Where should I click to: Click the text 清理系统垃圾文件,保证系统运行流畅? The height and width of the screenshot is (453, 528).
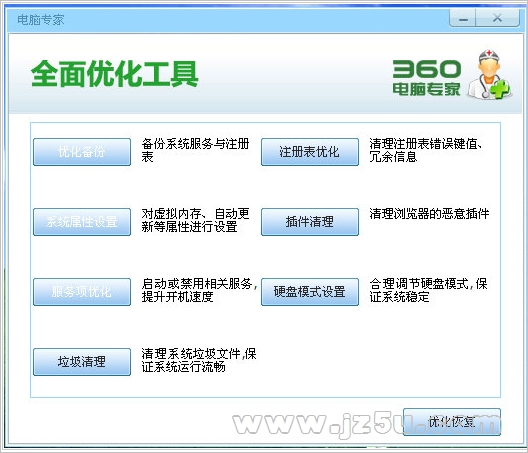(x=199, y=360)
